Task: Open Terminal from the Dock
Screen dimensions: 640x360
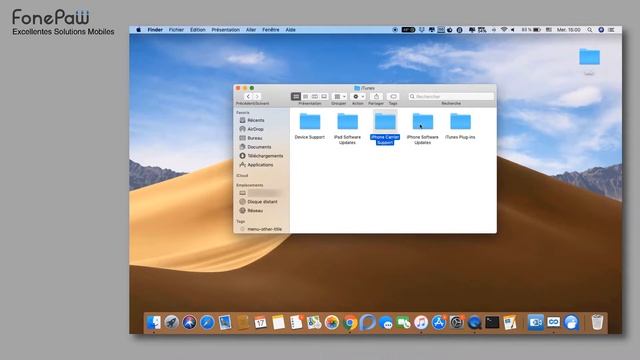Action: click(492, 322)
